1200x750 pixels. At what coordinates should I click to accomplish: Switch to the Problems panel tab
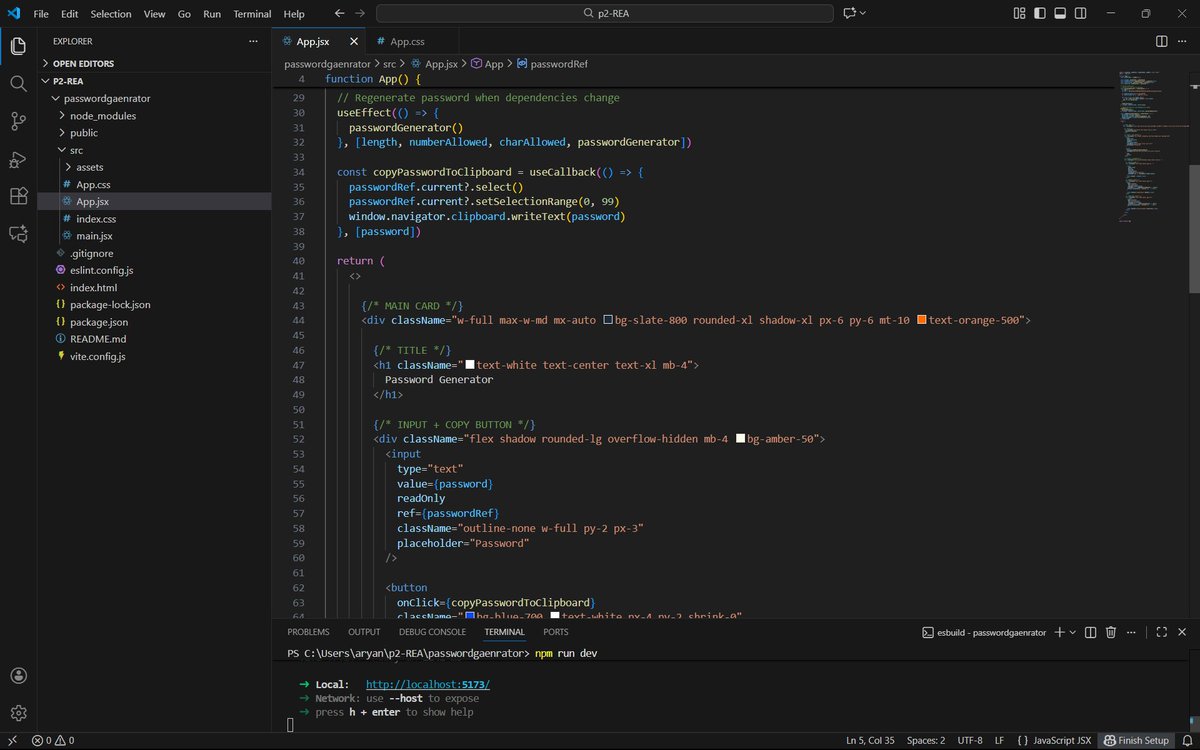click(x=308, y=632)
